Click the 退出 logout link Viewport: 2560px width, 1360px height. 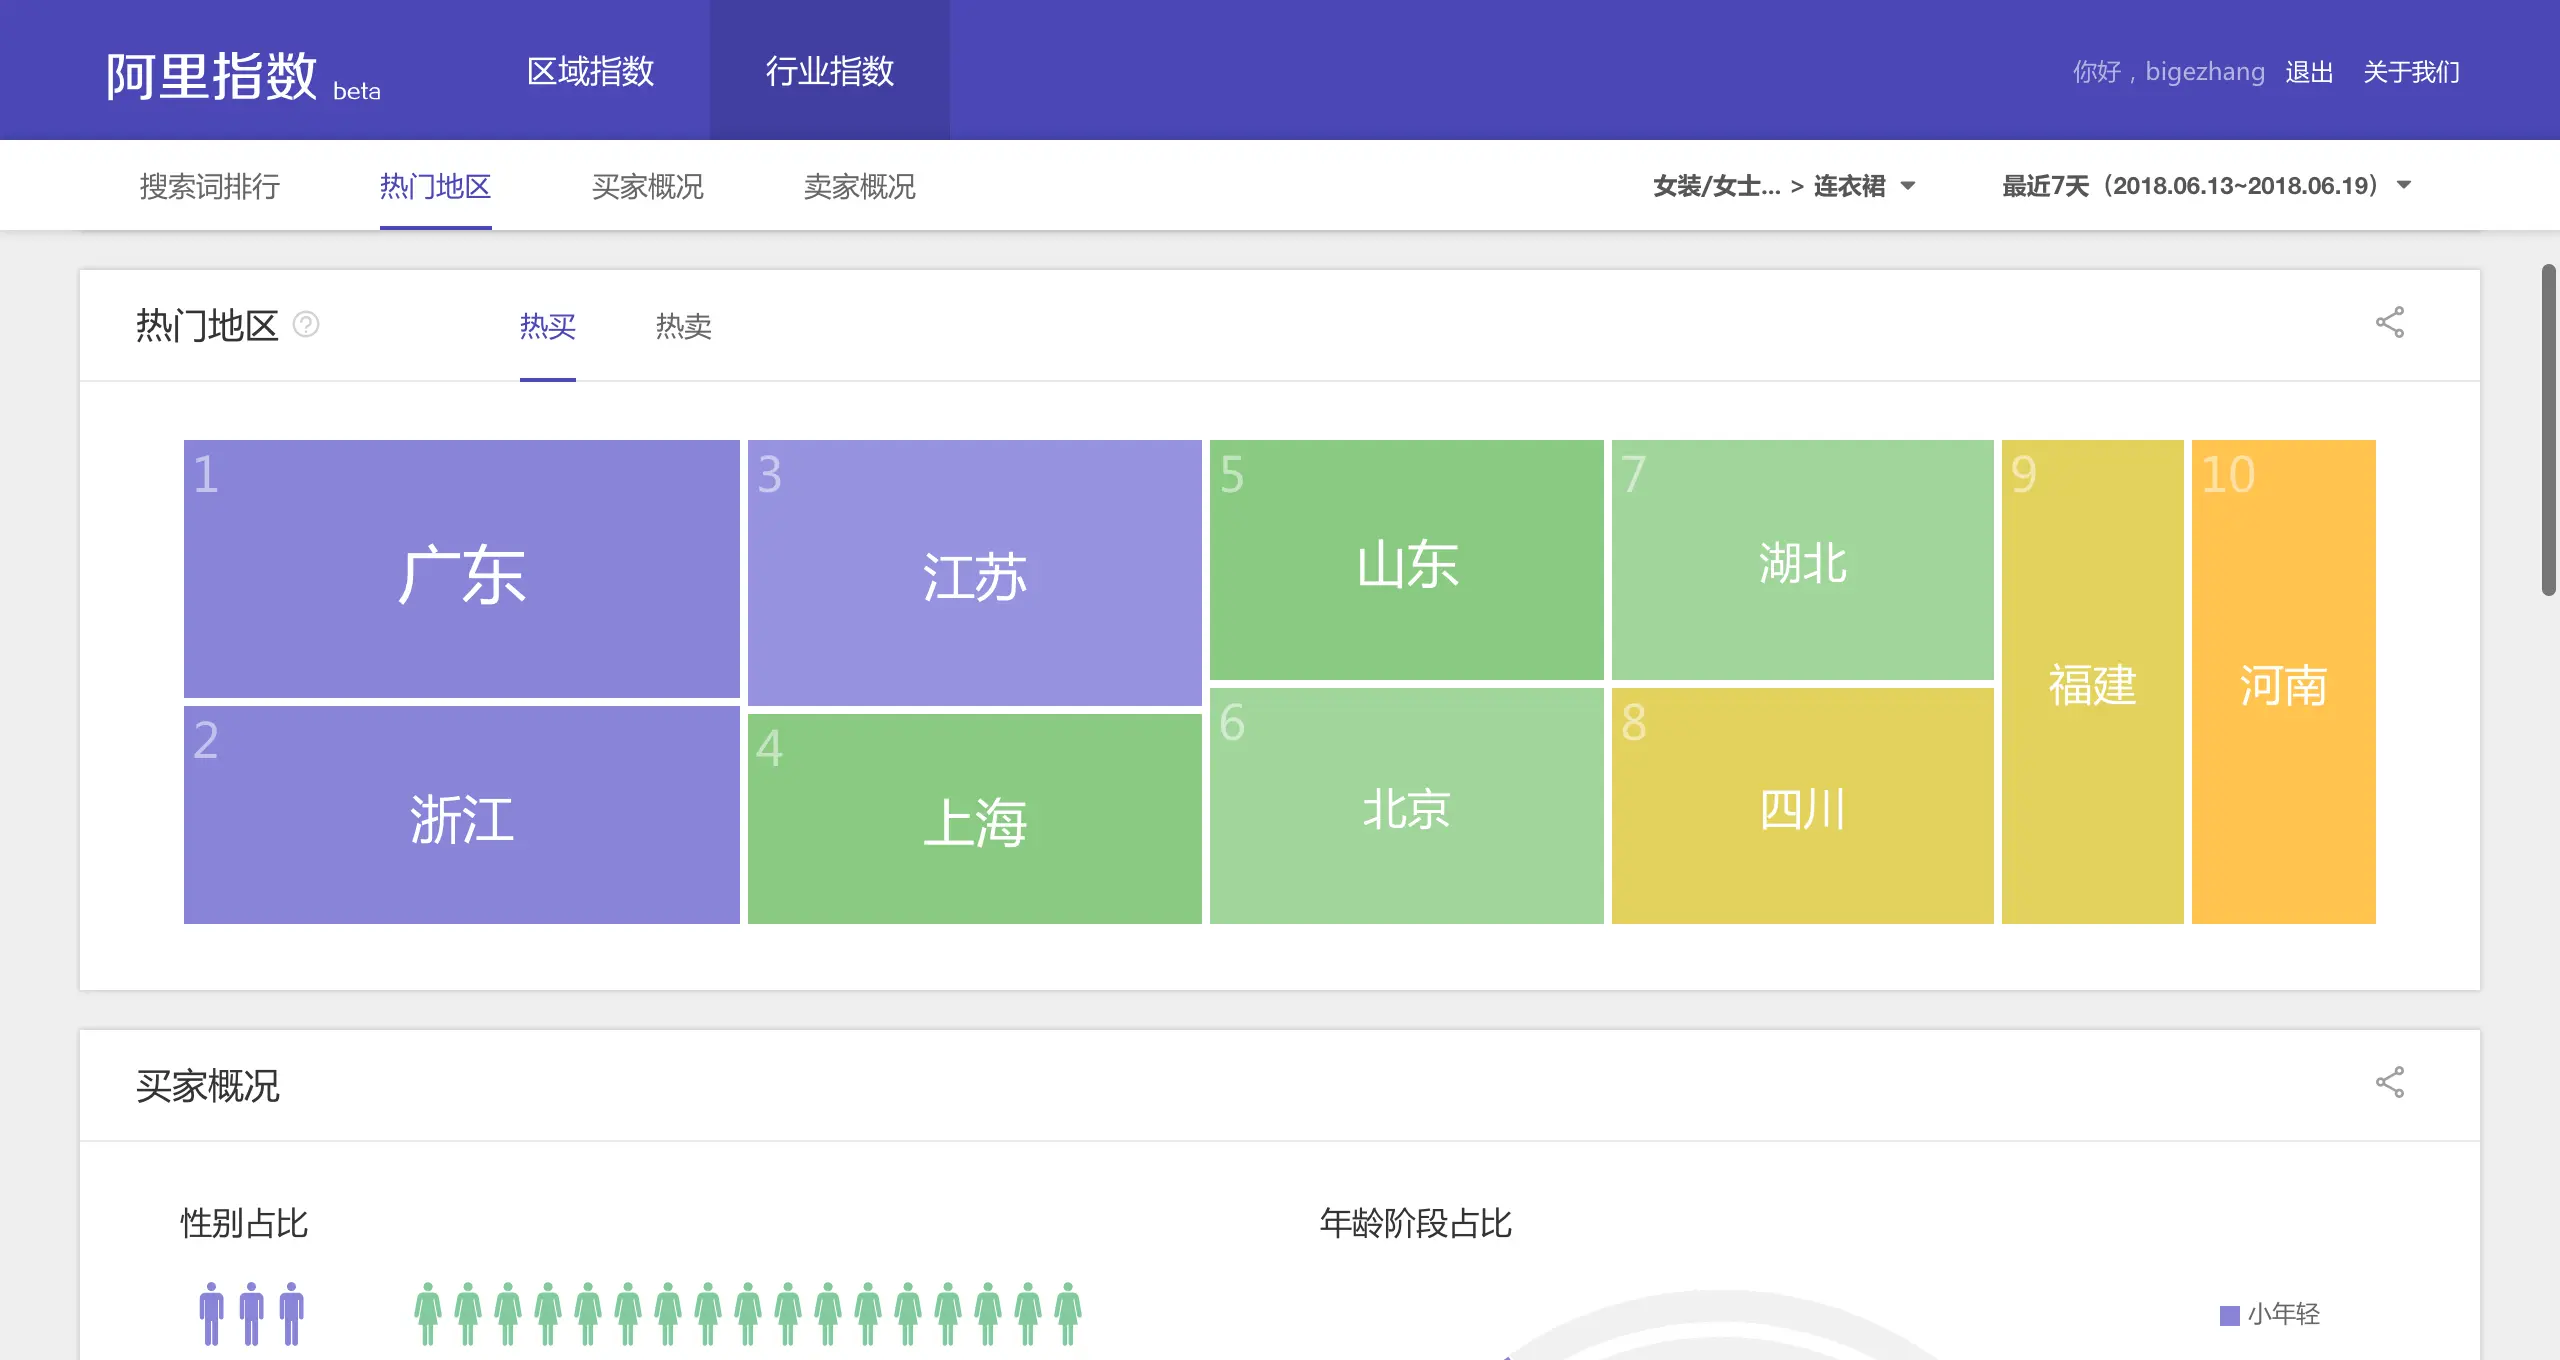pyautogui.click(x=2309, y=72)
